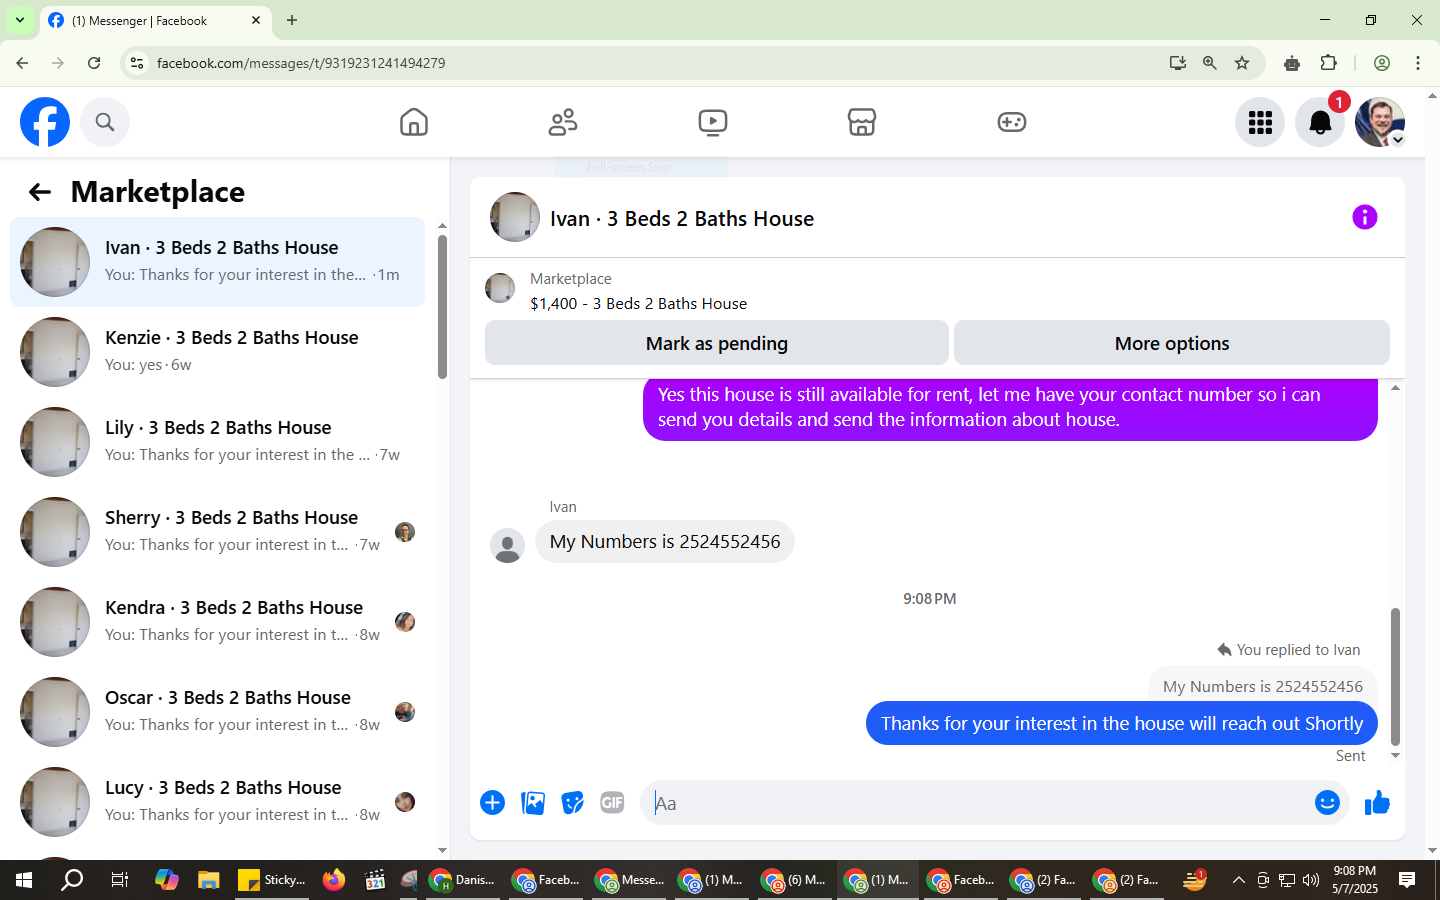
Task: Open the Kendra conversation
Action: pos(218,622)
